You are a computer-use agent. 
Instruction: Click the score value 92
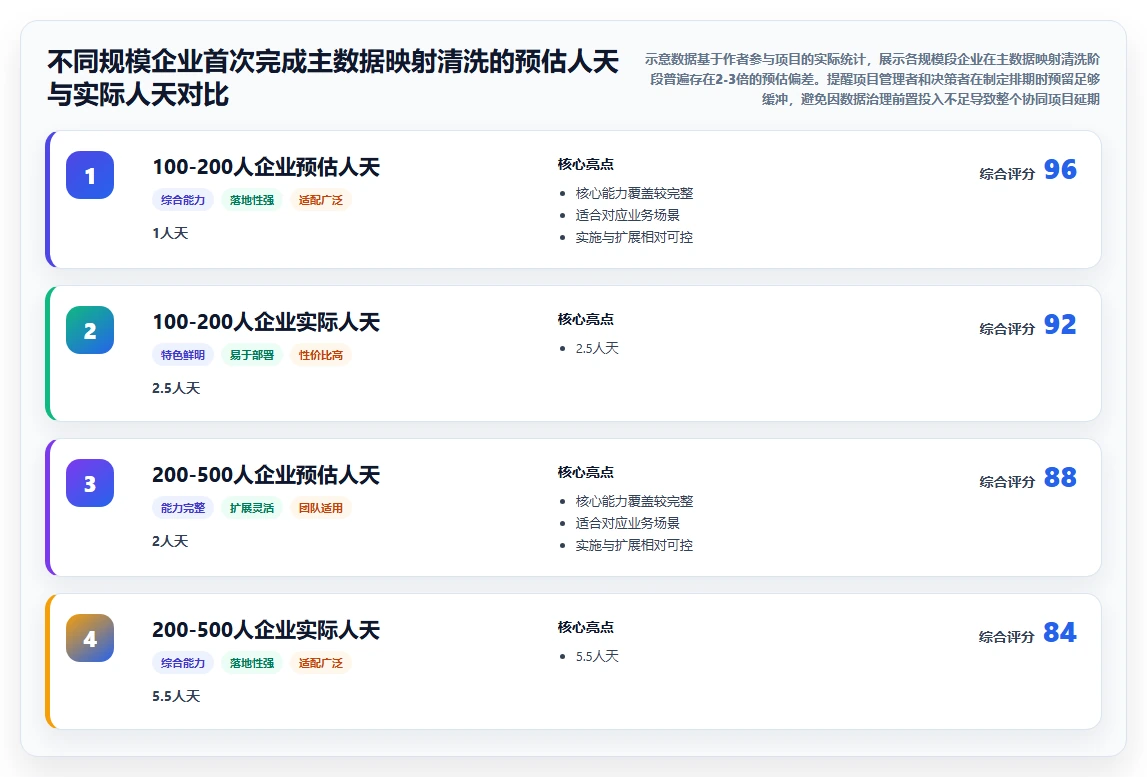[1060, 325]
